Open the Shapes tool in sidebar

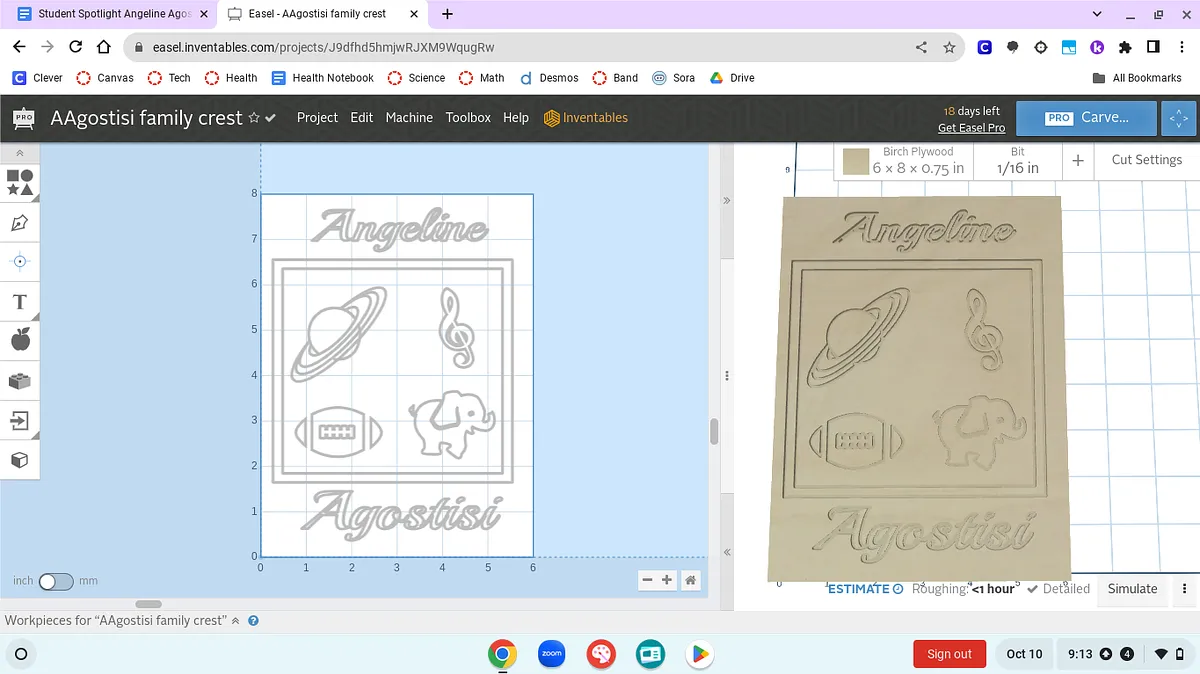pyautogui.click(x=20, y=182)
